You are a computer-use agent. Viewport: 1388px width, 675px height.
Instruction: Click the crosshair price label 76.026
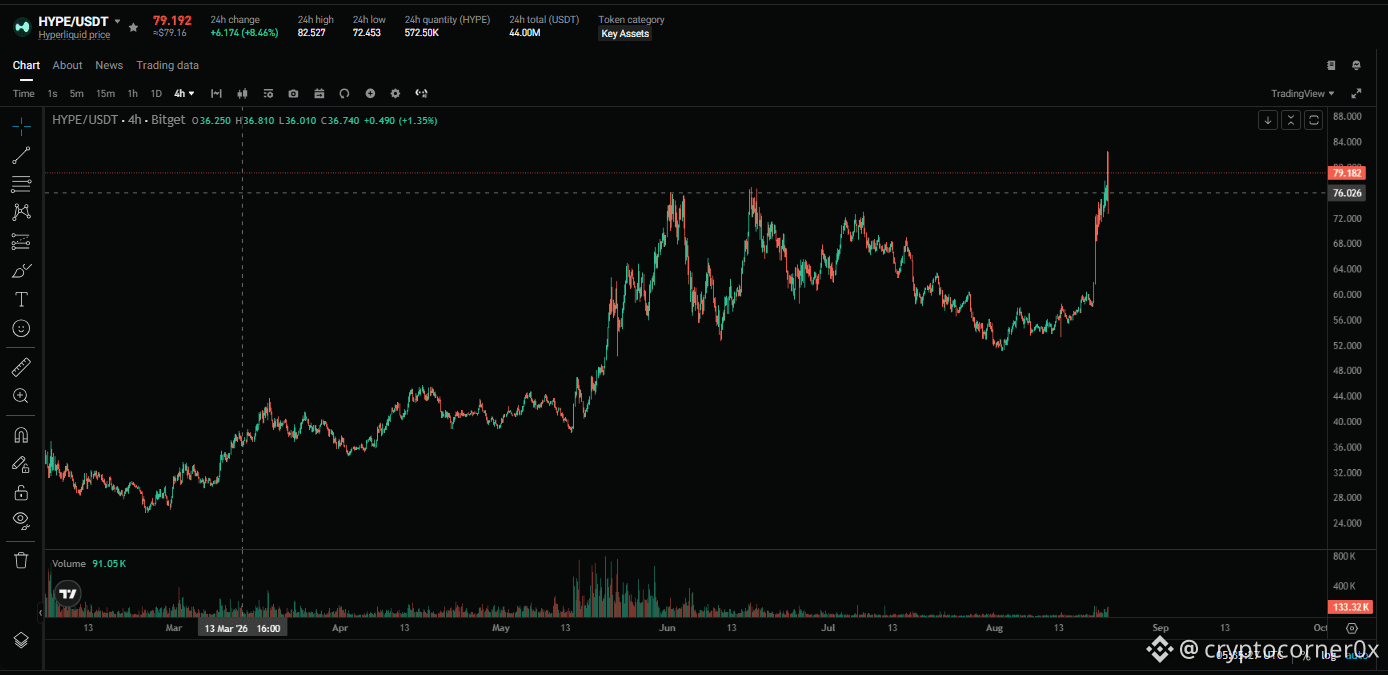1347,193
